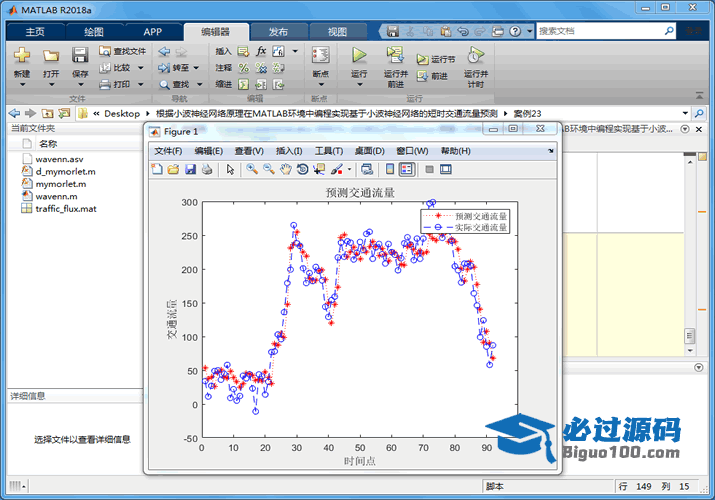Click Print Figure icon in Figure 1 toolbar
The width and height of the screenshot is (715, 500).
pyautogui.click(x=207, y=170)
